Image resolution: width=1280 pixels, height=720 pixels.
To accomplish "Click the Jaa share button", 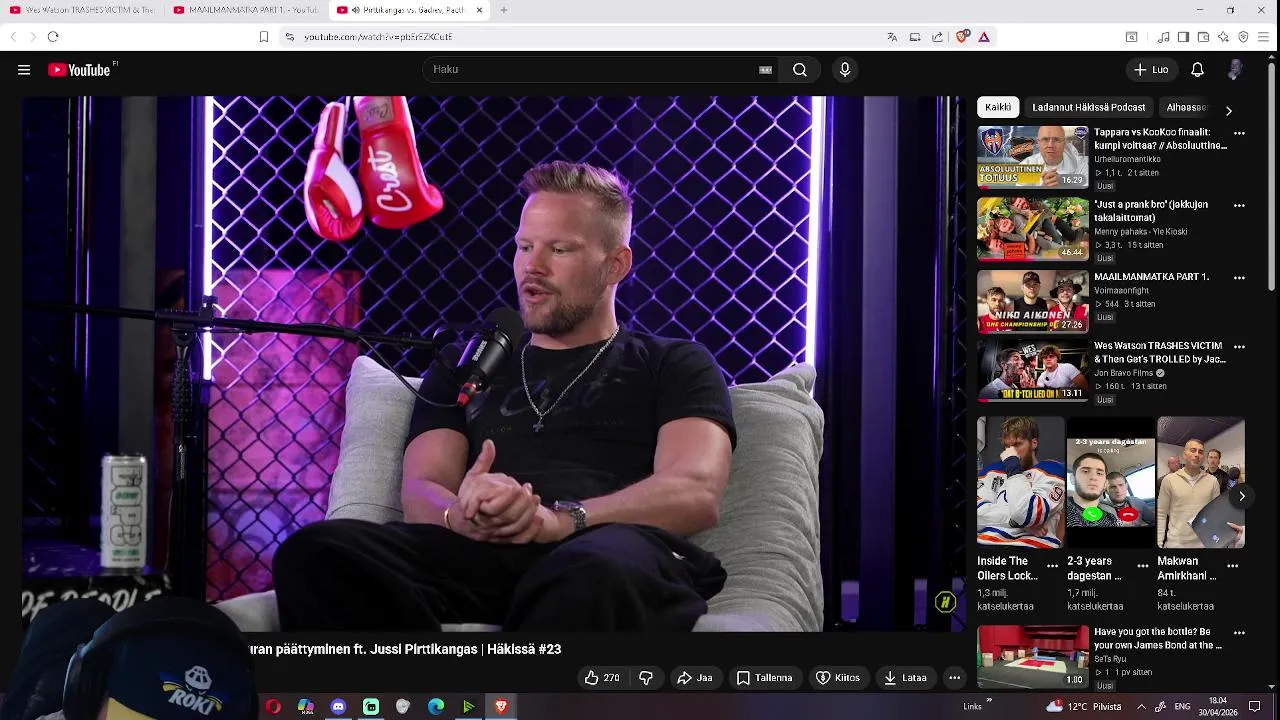I will click(695, 678).
